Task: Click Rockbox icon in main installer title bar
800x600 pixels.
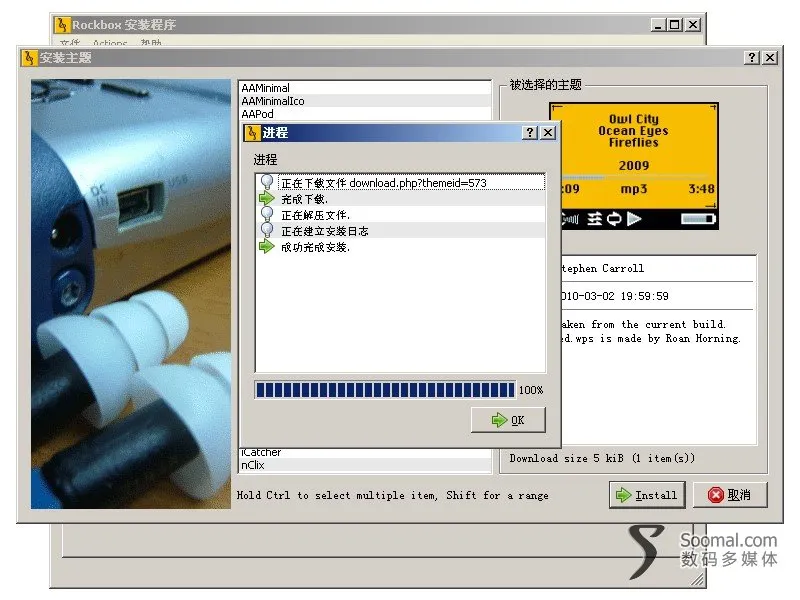Action: point(62,24)
